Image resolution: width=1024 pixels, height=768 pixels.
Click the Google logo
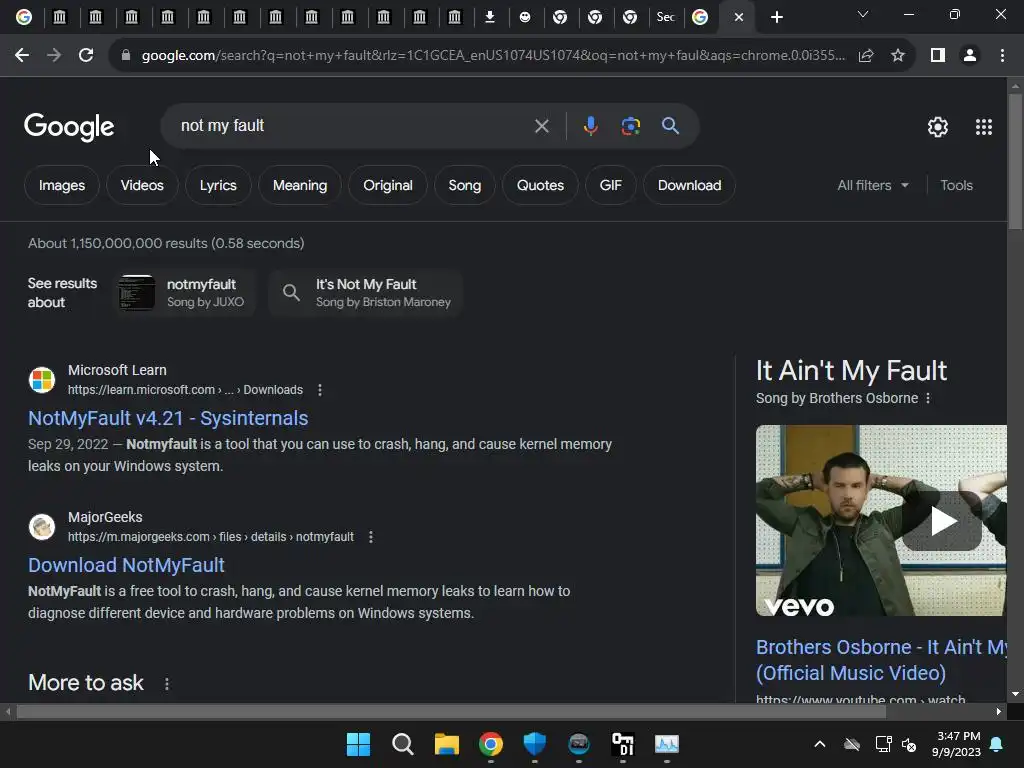click(69, 127)
